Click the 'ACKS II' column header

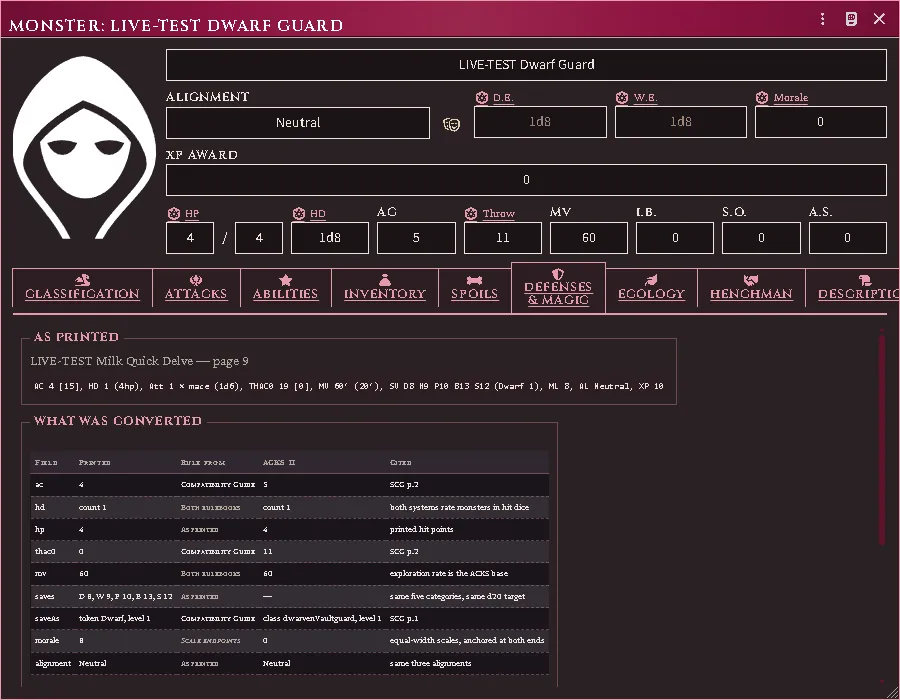[x=279, y=462]
